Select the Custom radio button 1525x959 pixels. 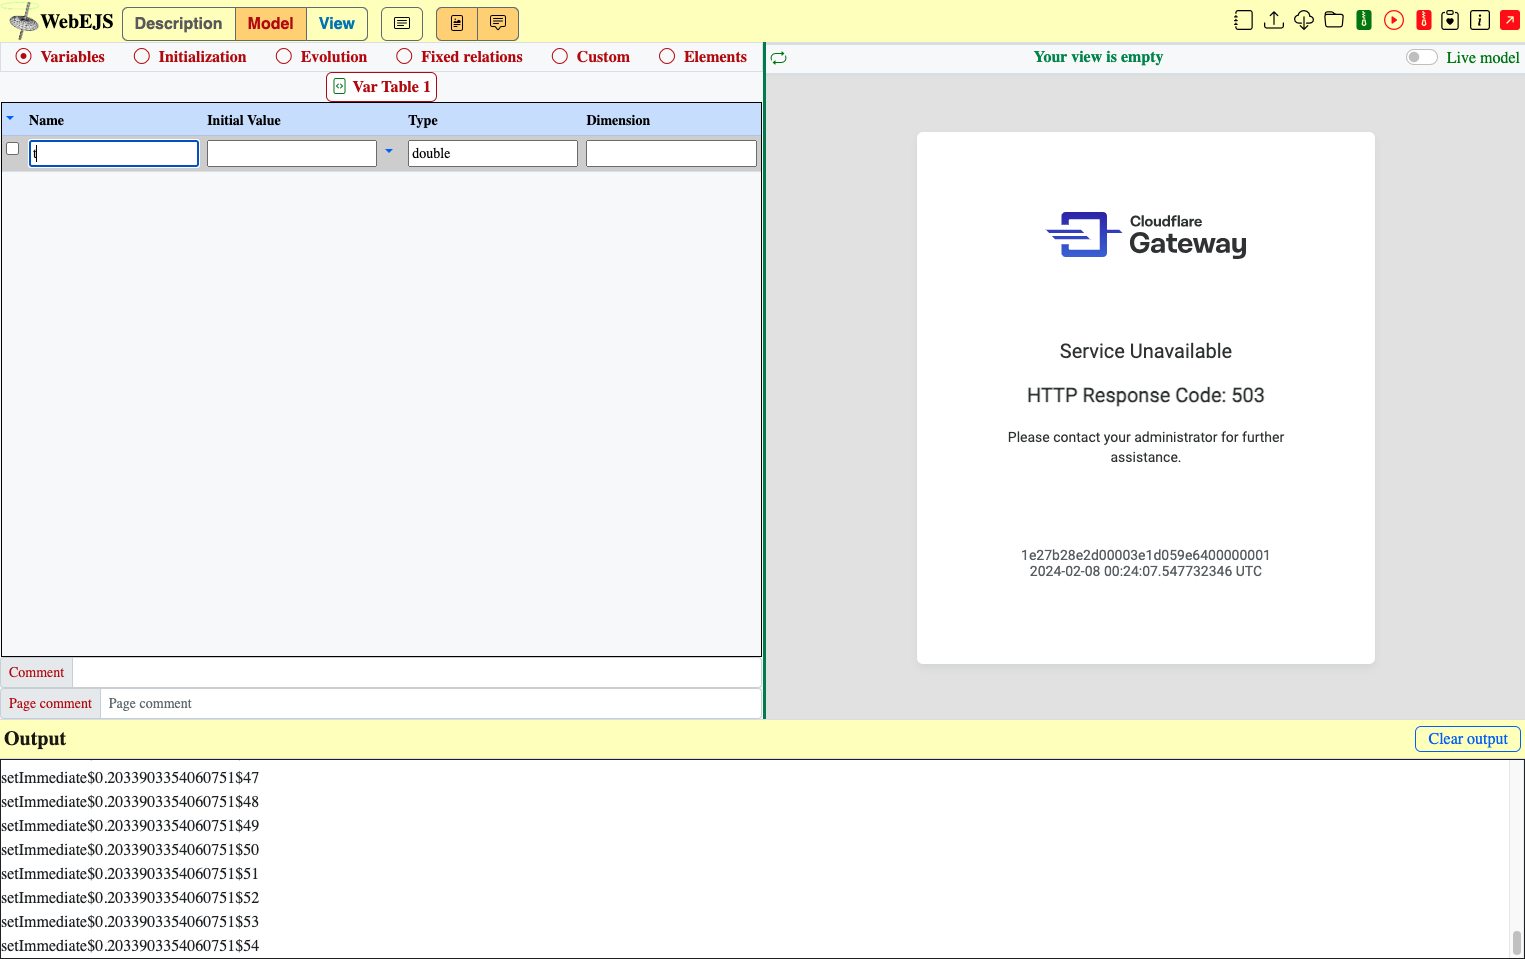[x=560, y=56]
